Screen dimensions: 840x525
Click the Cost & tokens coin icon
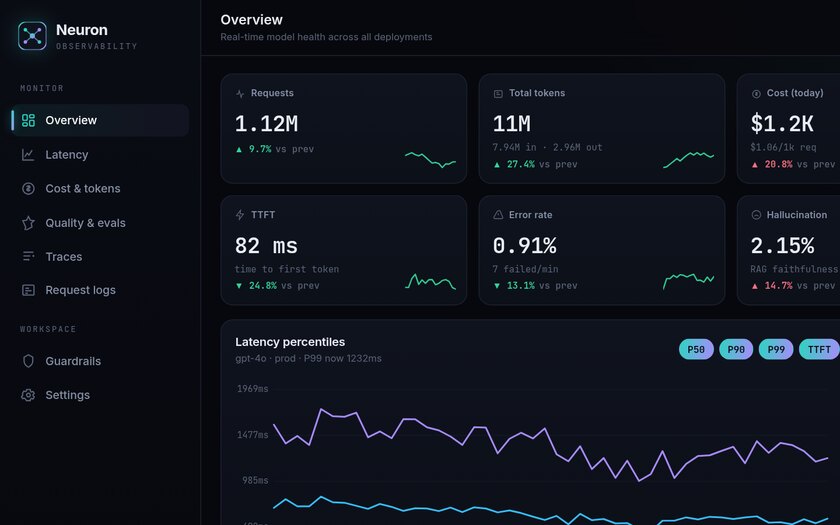click(28, 189)
